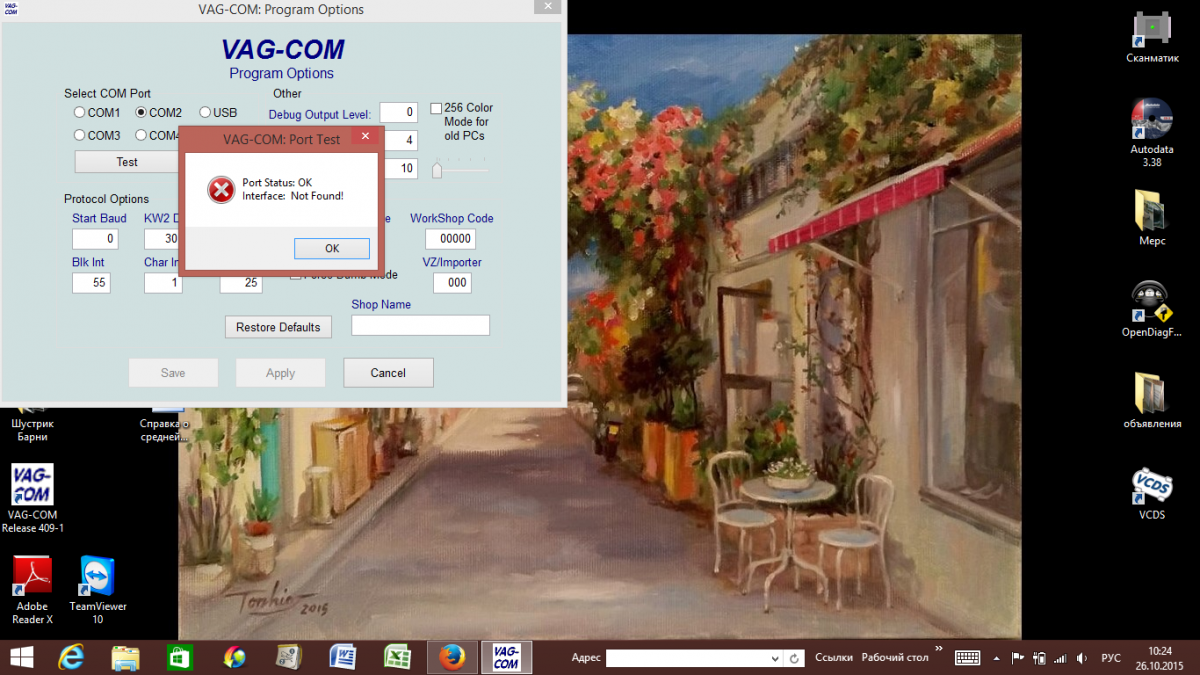Open the Windows Start button
1200x675 pixels.
pyautogui.click(x=20, y=657)
